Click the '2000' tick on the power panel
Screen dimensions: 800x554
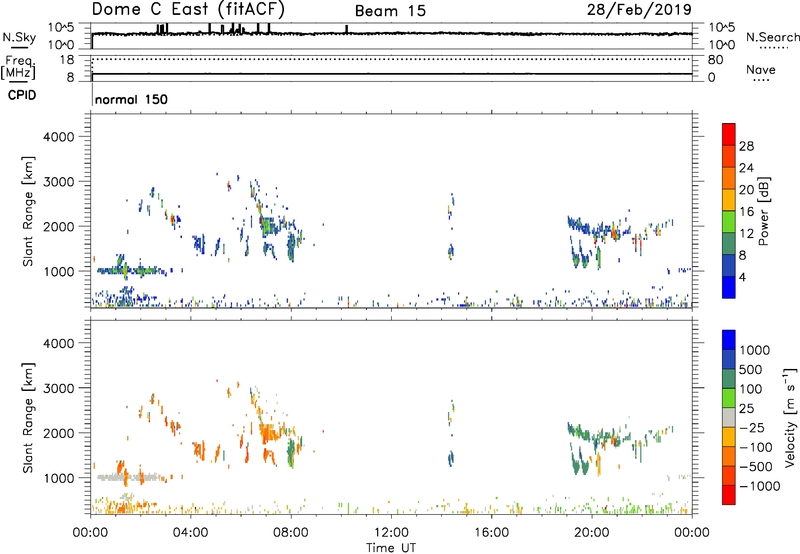58,226
